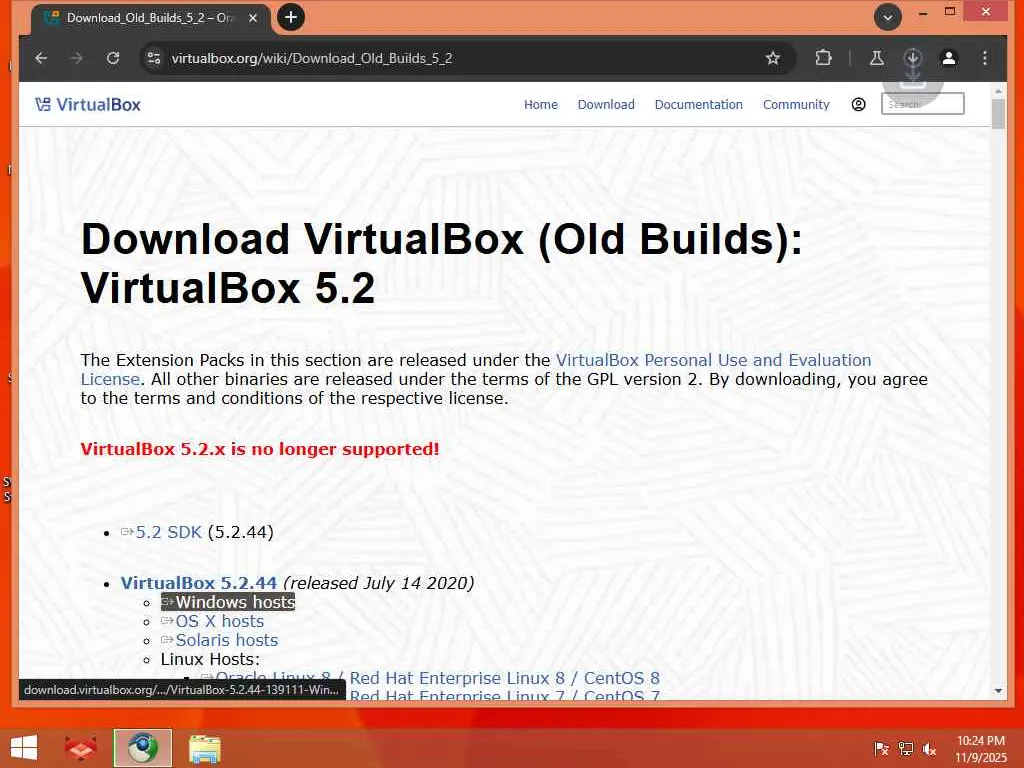Open Documentation in site navigation
The image size is (1024, 768).
point(699,104)
